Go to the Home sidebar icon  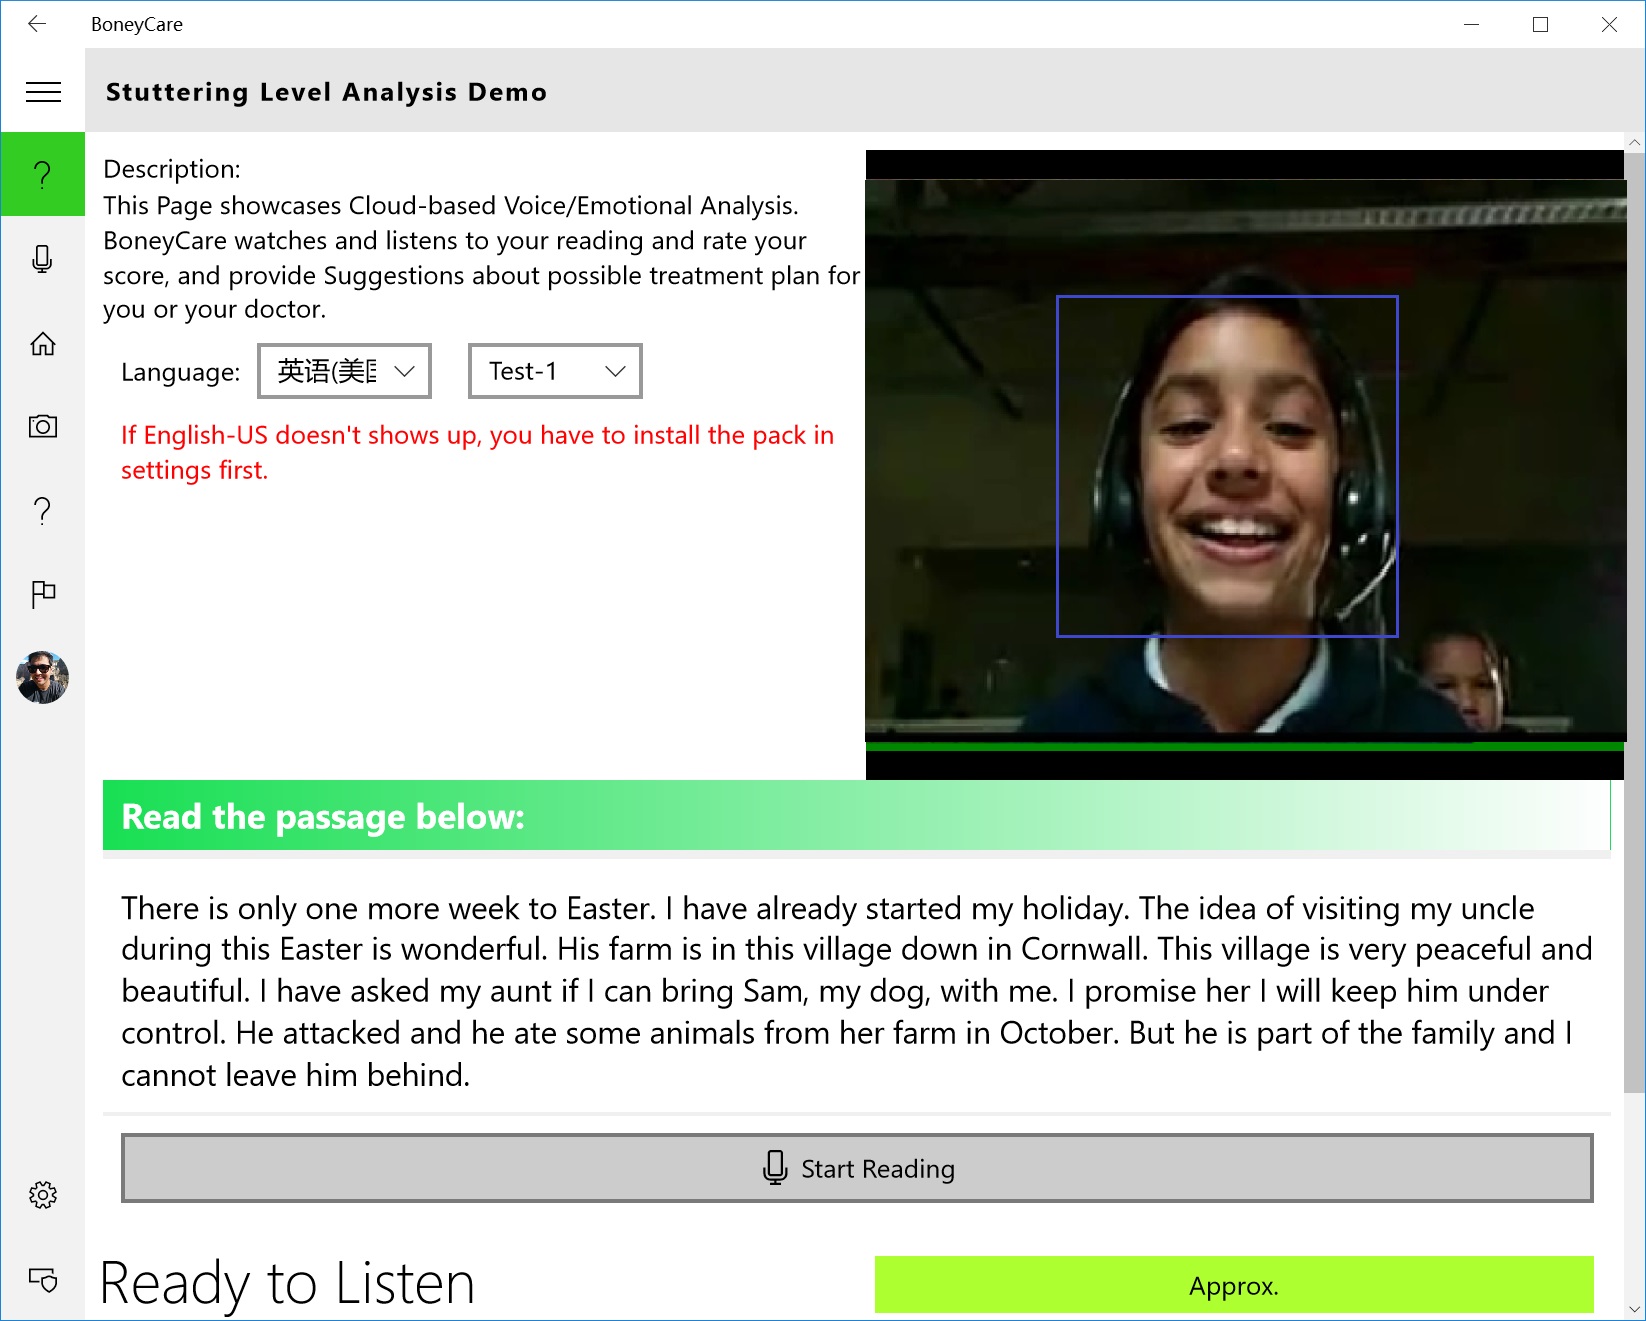[43, 343]
